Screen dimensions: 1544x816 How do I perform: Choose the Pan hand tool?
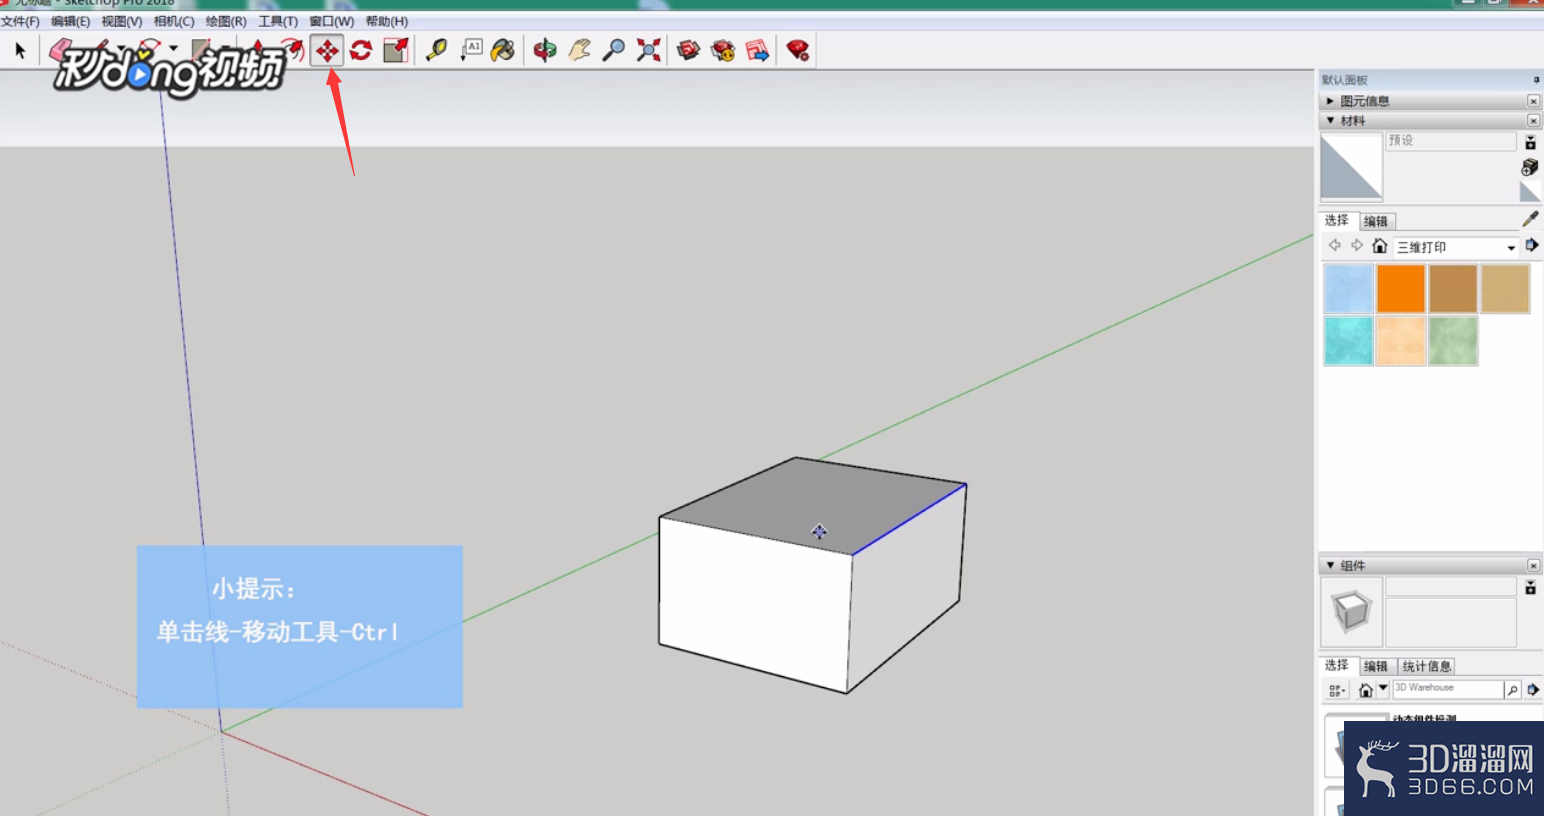(579, 50)
